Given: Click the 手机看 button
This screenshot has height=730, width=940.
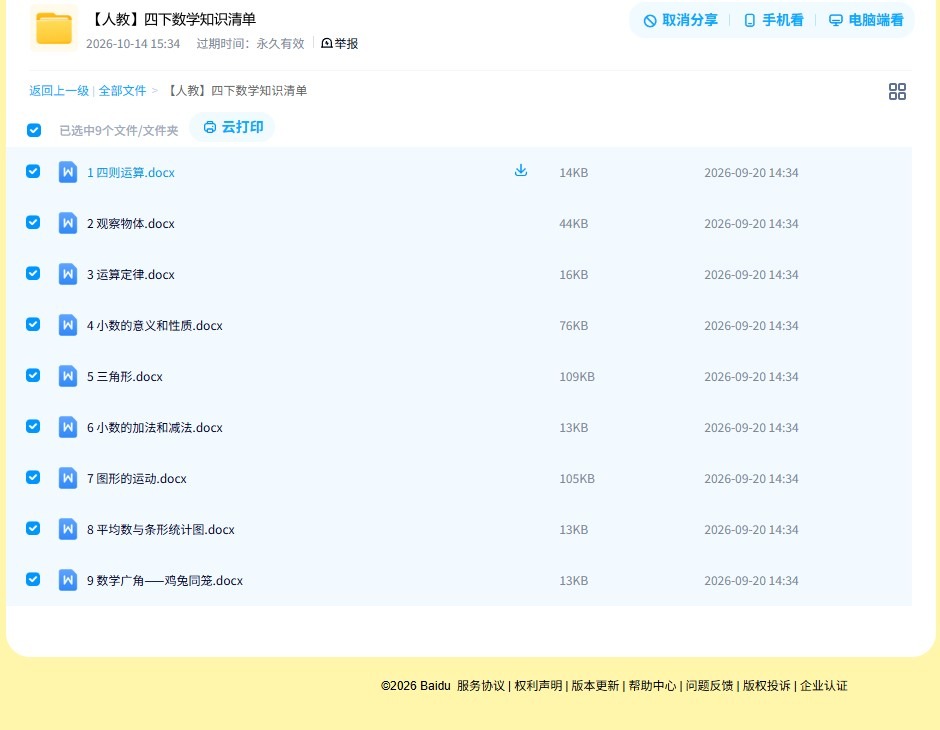Looking at the screenshot, I should pos(773,20).
